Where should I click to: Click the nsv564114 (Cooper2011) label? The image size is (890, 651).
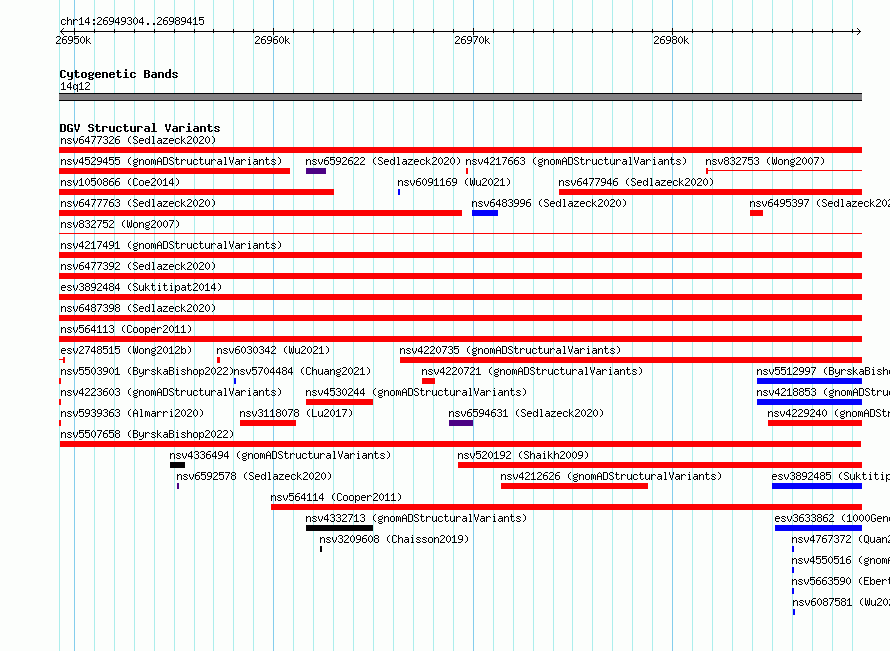(336, 497)
